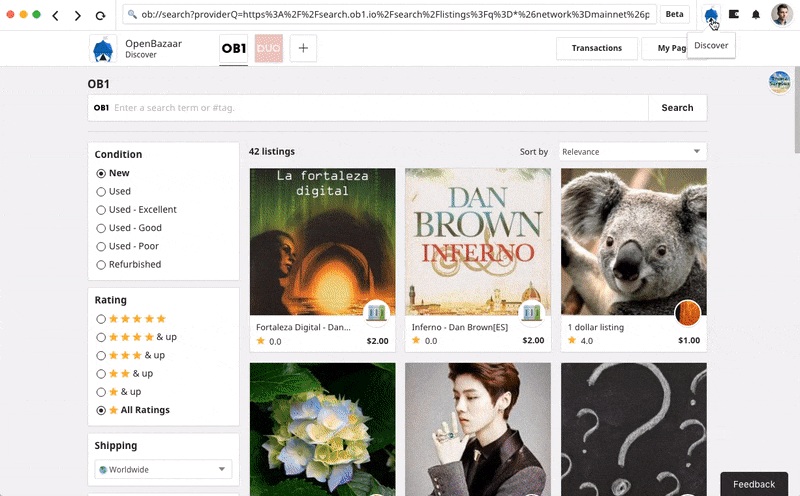This screenshot has width=800, height=496.
Task: Click the Search button
Action: [677, 108]
